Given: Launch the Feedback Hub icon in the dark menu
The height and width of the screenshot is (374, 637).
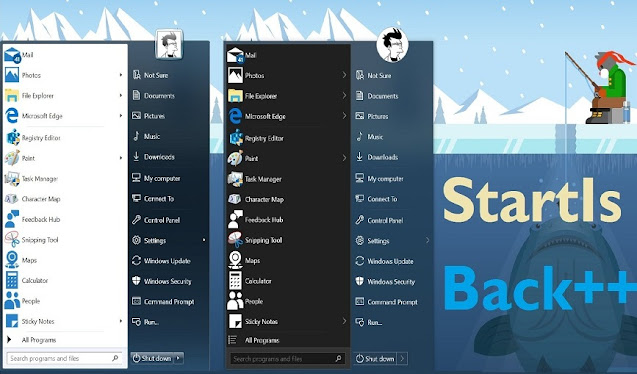Looking at the screenshot, I should (x=235, y=219).
